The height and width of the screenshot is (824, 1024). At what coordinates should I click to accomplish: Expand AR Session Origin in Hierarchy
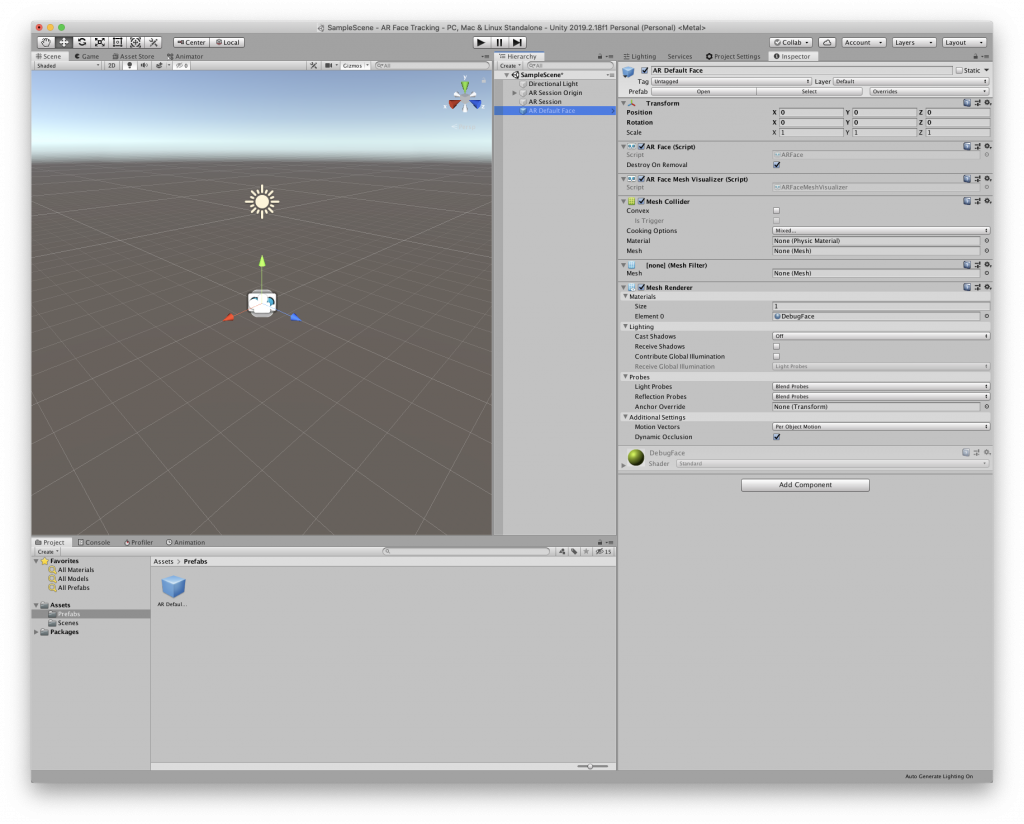tap(515, 93)
